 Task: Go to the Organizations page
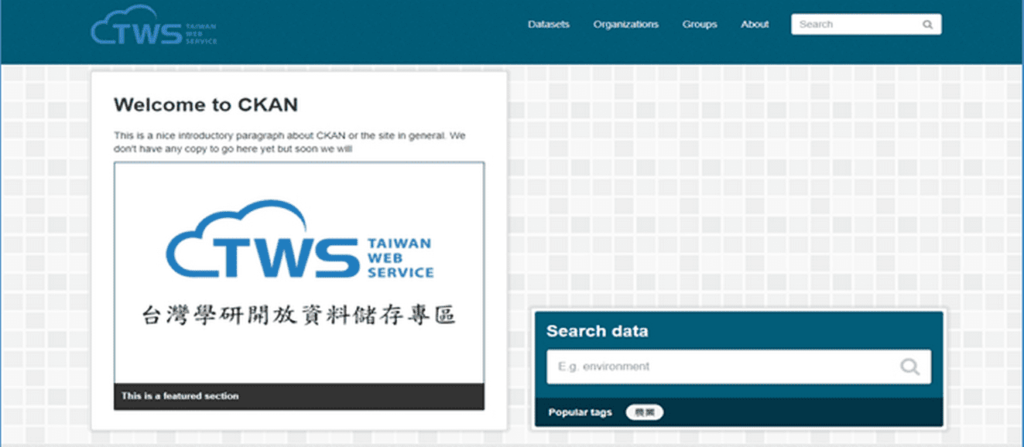[625, 25]
